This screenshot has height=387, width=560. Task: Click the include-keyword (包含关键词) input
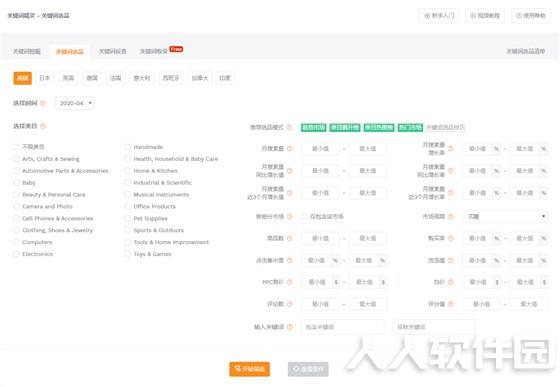pos(343,327)
